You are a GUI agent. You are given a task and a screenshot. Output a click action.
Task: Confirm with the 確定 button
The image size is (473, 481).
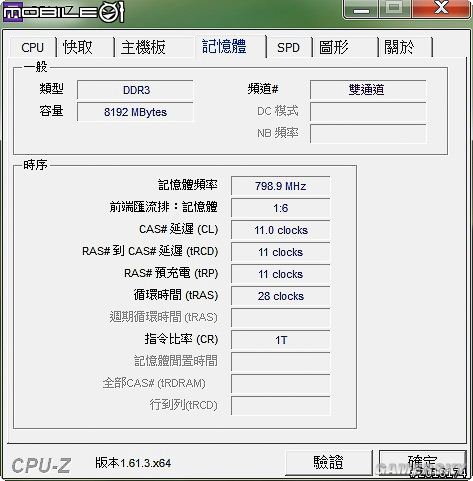click(x=422, y=463)
